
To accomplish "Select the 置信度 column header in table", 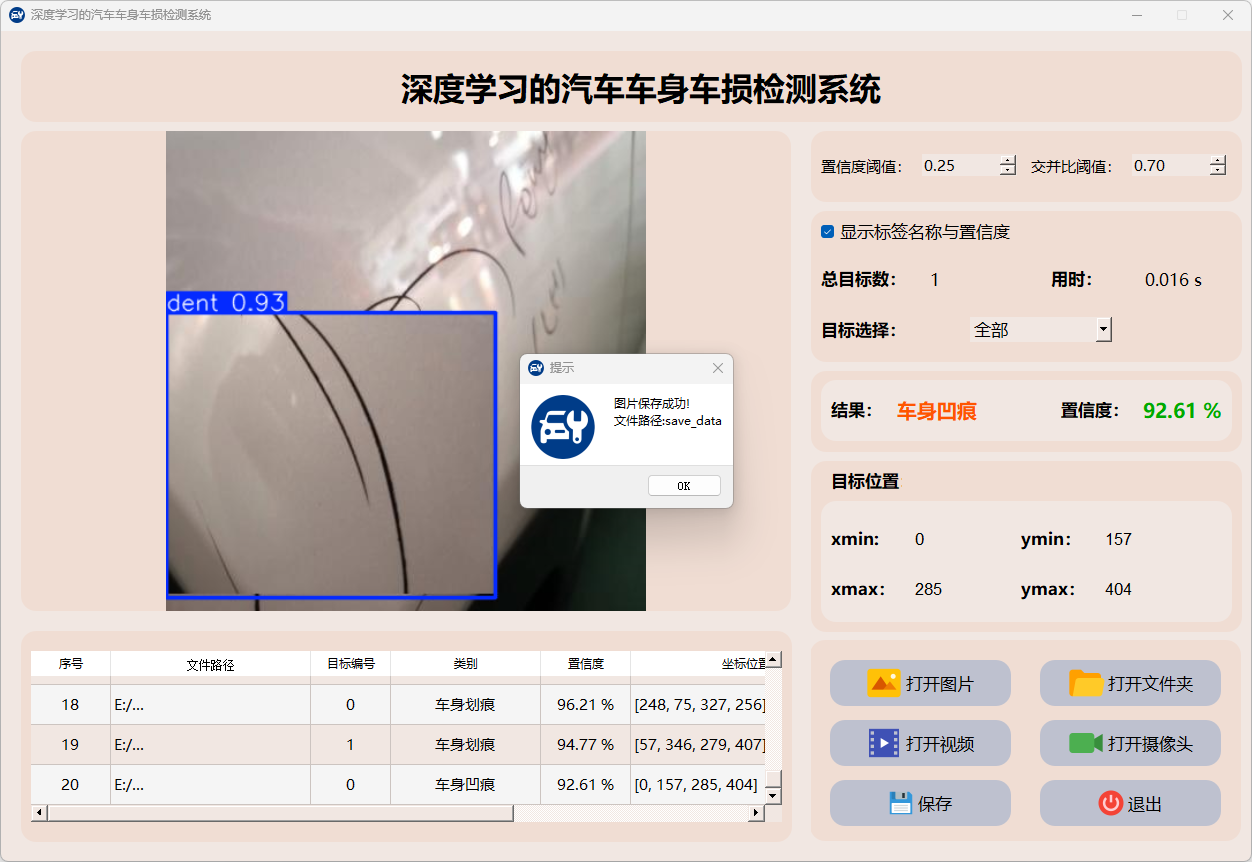I will tap(585, 664).
